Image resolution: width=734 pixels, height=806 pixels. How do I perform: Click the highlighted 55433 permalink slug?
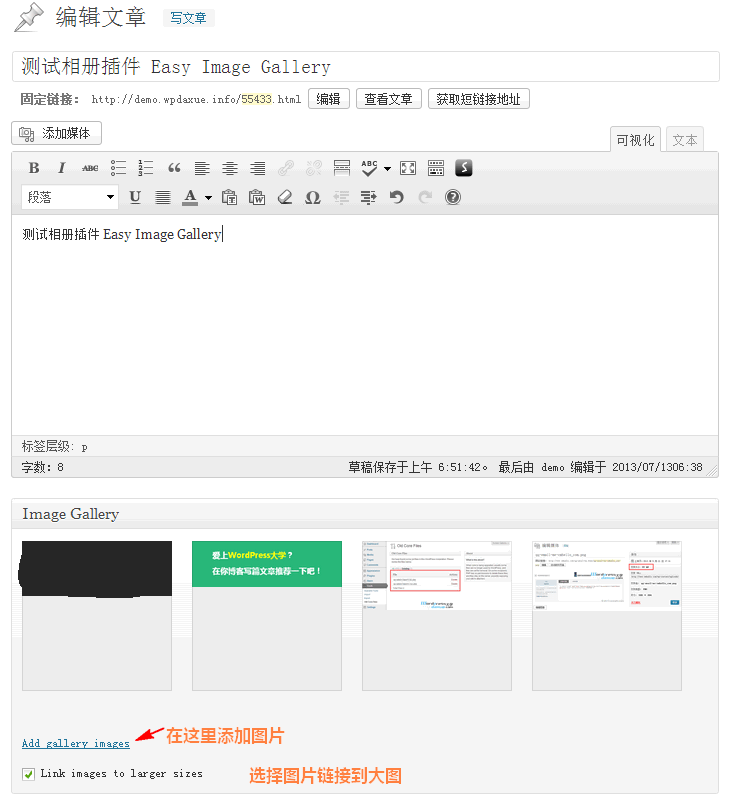(x=256, y=99)
